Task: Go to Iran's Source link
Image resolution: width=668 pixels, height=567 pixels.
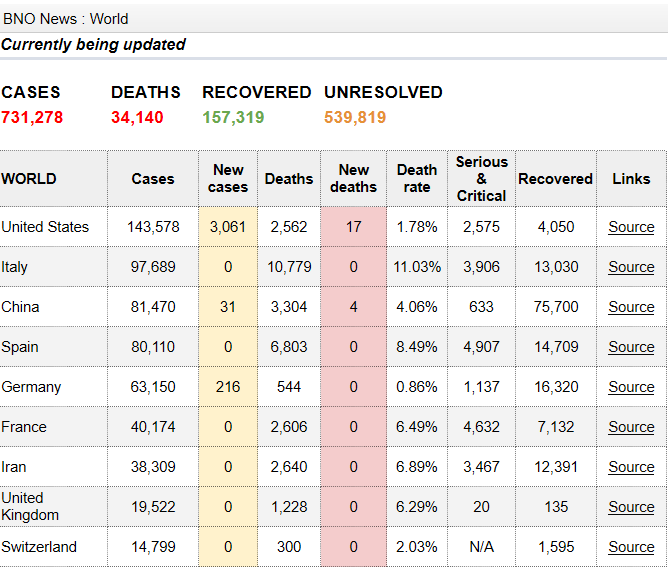Action: [x=631, y=467]
